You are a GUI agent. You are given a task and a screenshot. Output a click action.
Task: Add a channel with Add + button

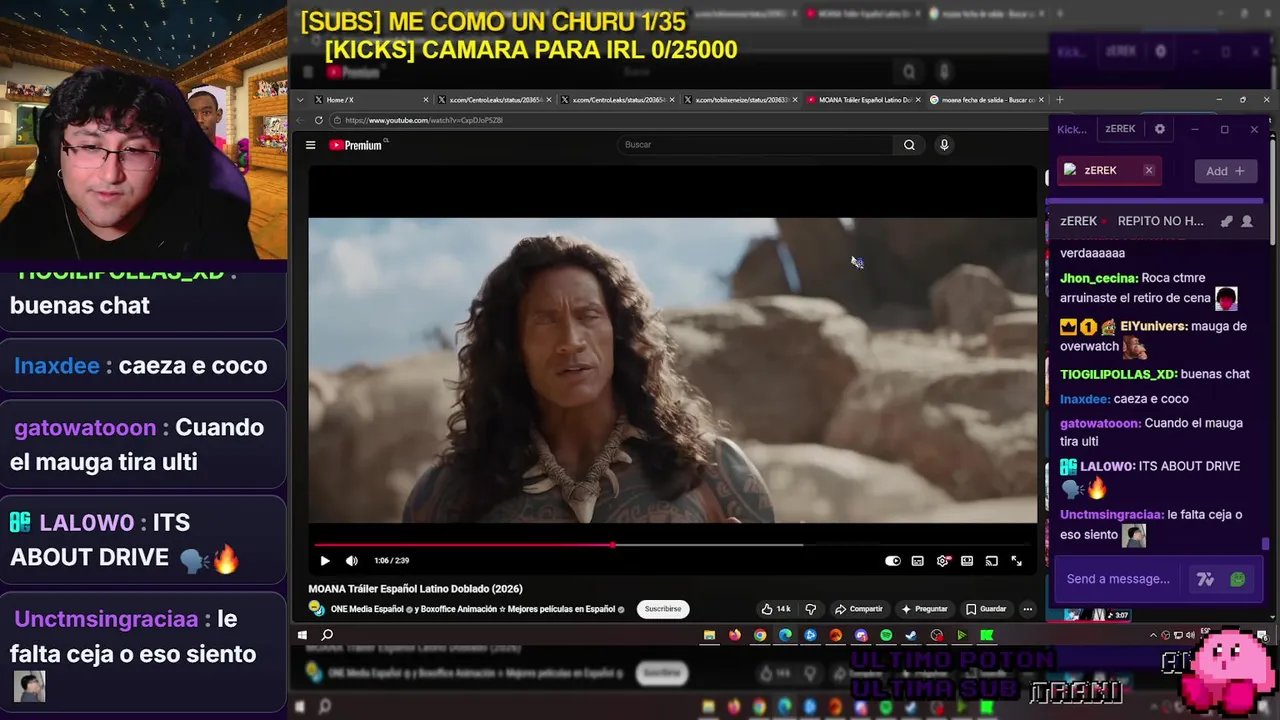coord(1225,171)
